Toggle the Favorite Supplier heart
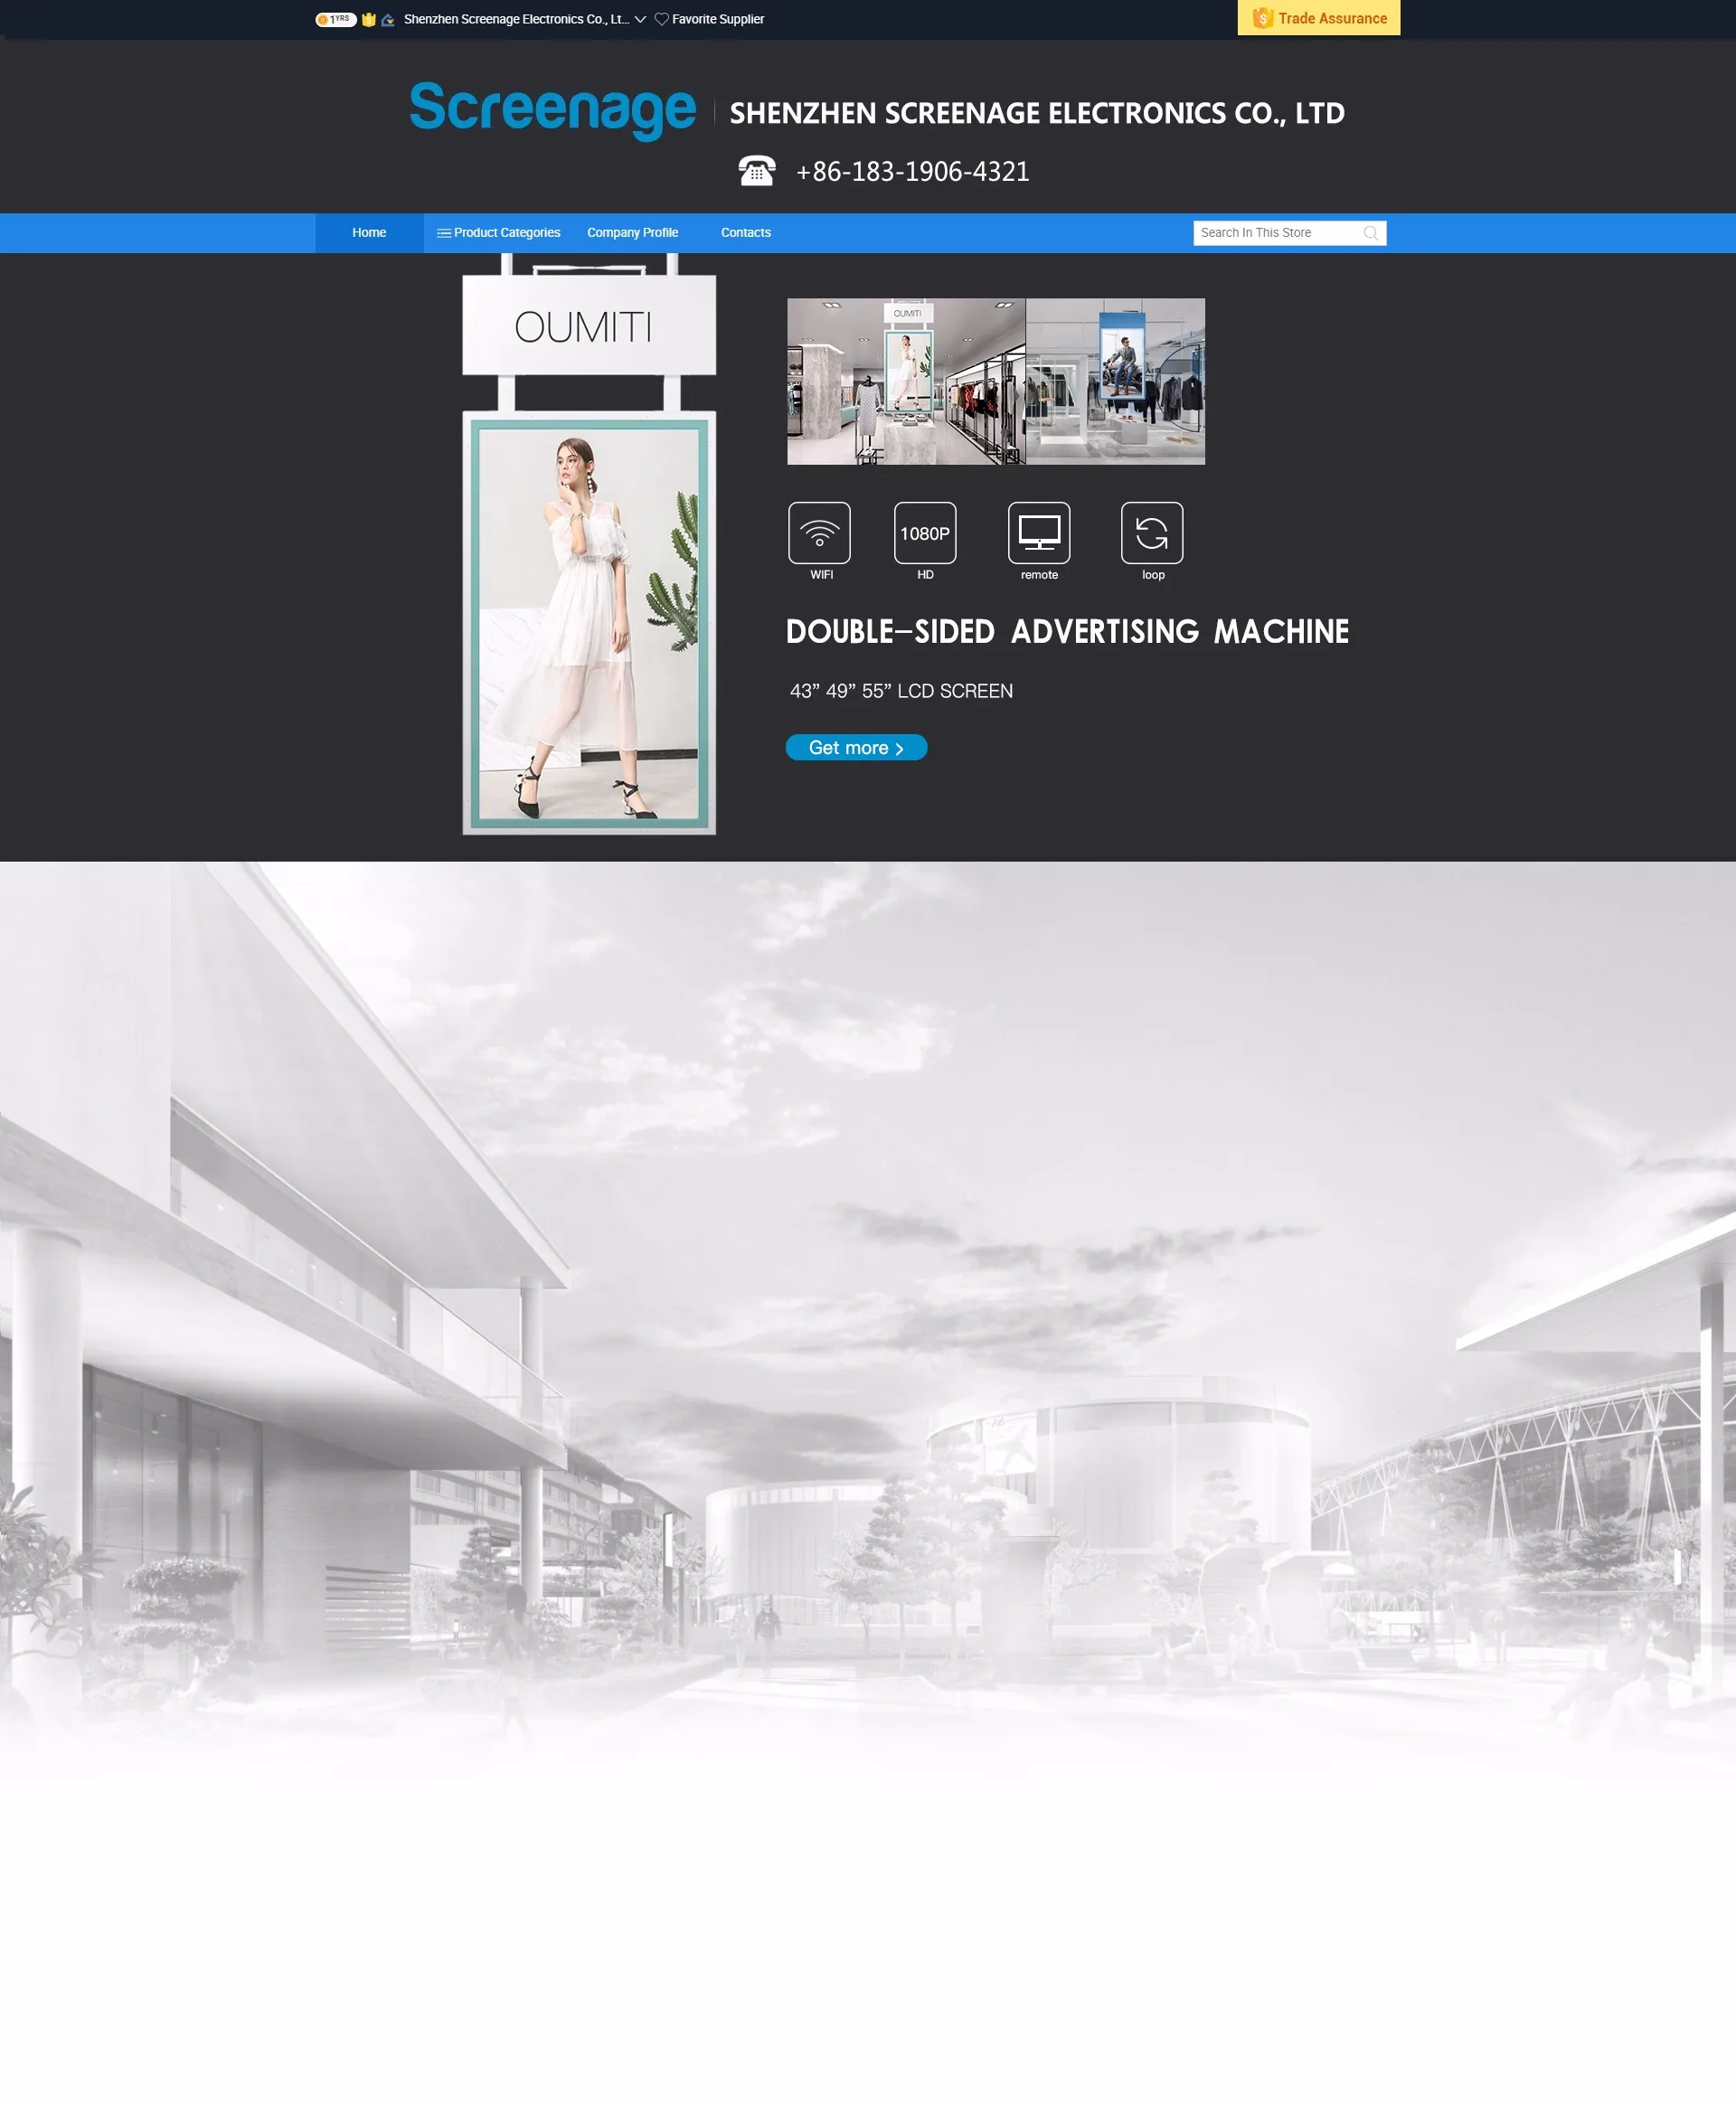The height and width of the screenshot is (2103, 1736). tap(661, 19)
